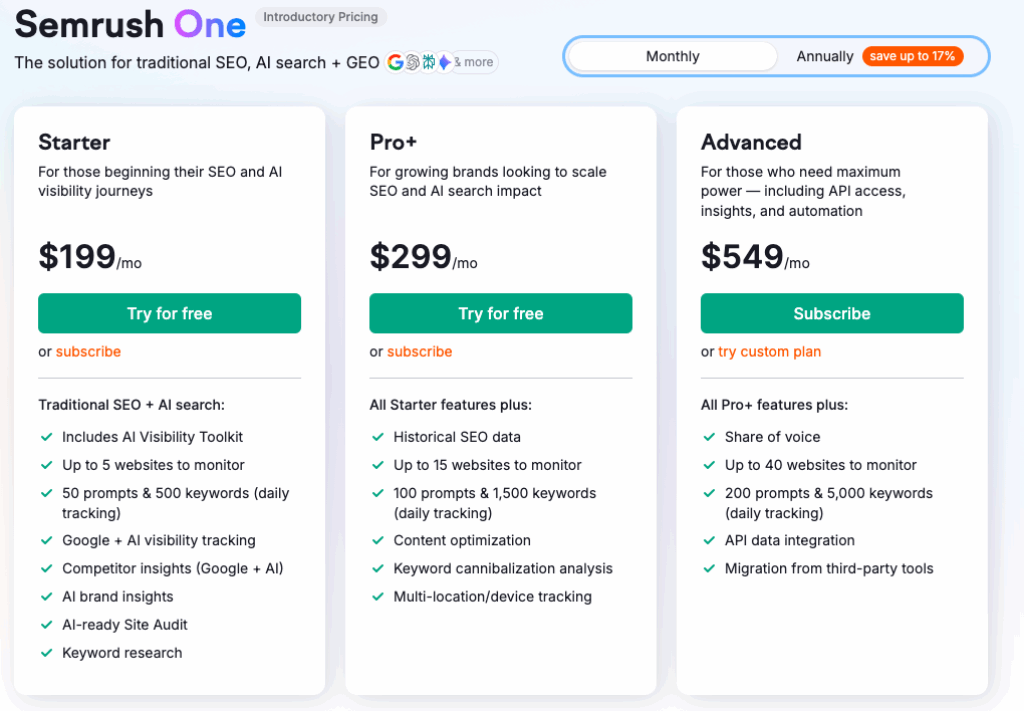Viewport: 1024px width, 711px height.
Task: Click 'try custom plan' under Advanced
Action: point(769,351)
